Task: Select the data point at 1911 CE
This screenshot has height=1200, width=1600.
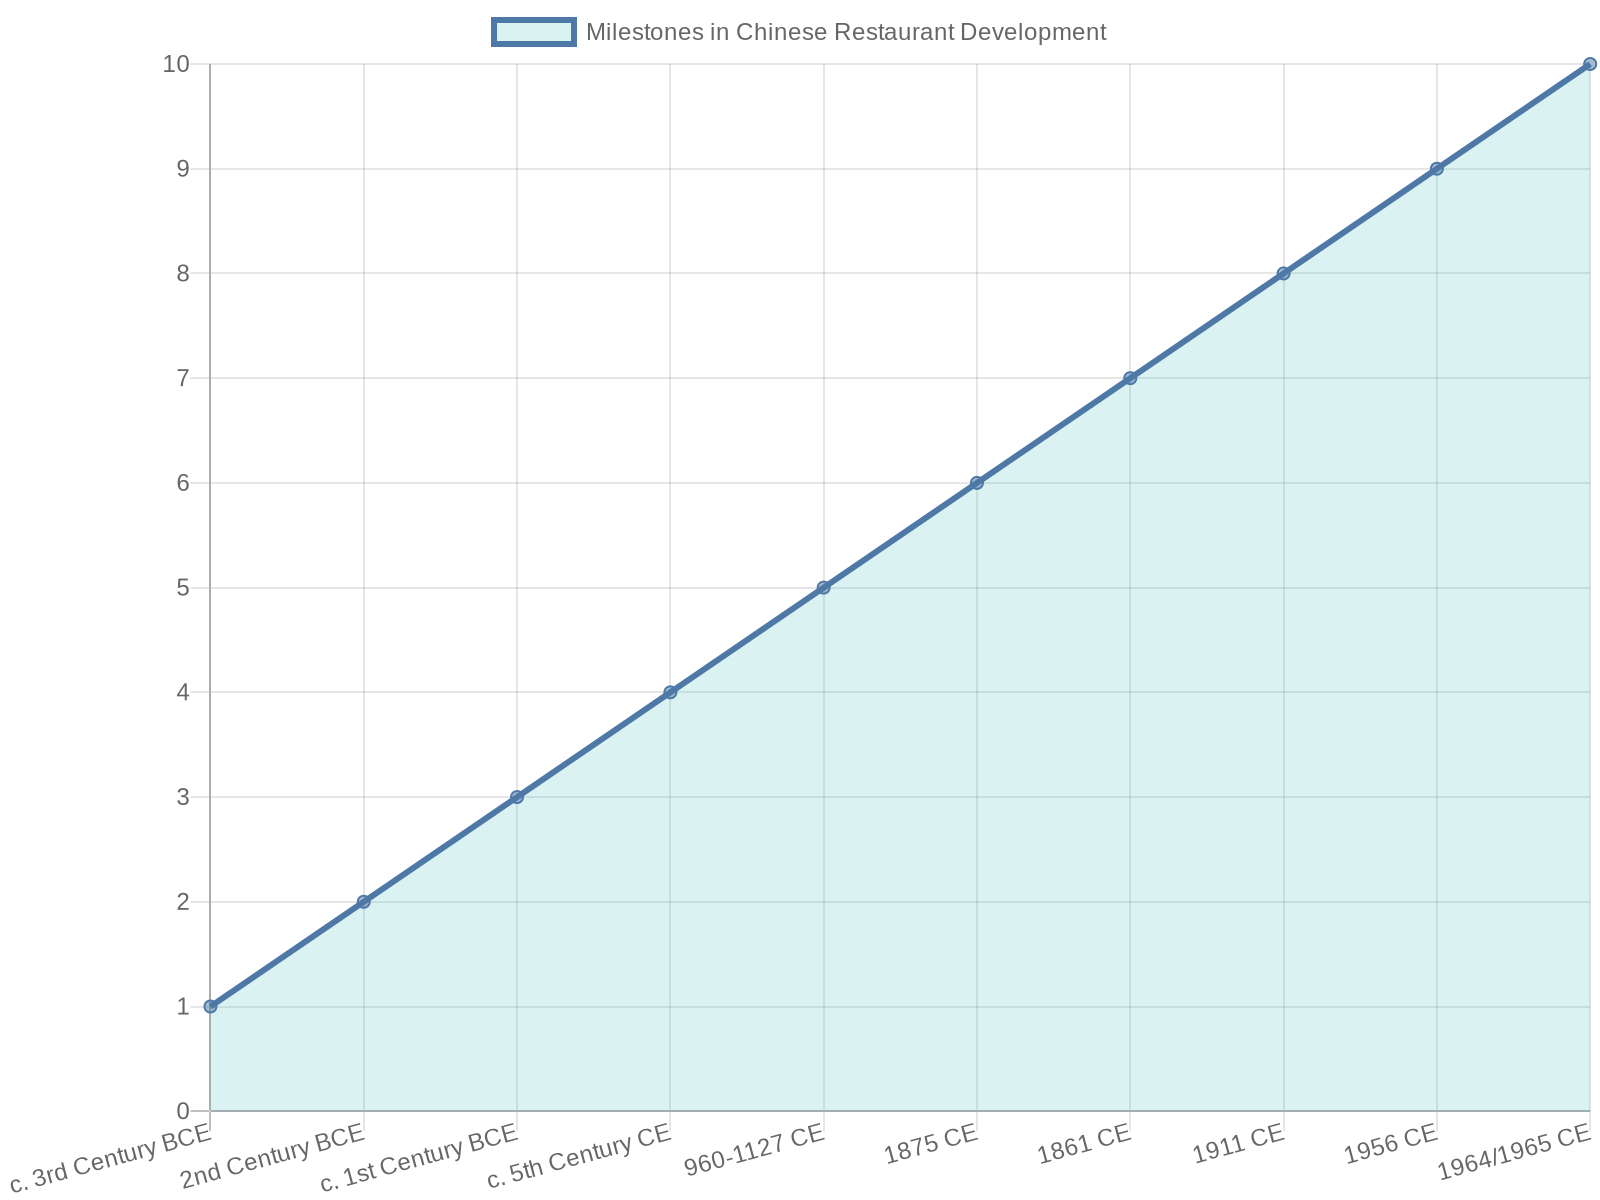Action: (1283, 273)
